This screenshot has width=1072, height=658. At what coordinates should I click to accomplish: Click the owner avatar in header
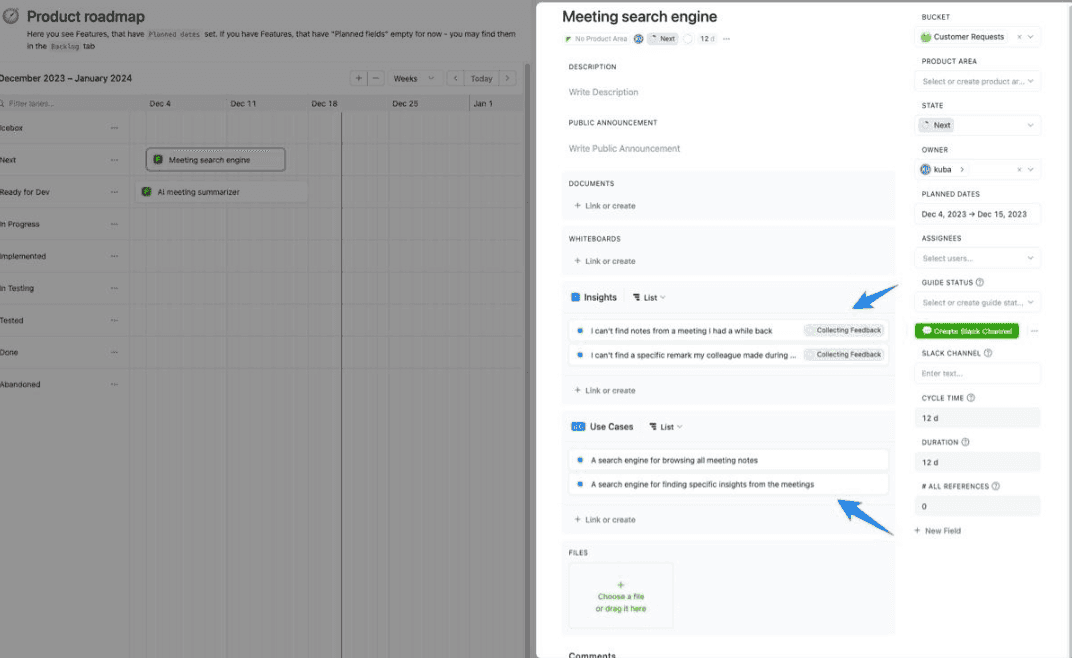(638, 39)
